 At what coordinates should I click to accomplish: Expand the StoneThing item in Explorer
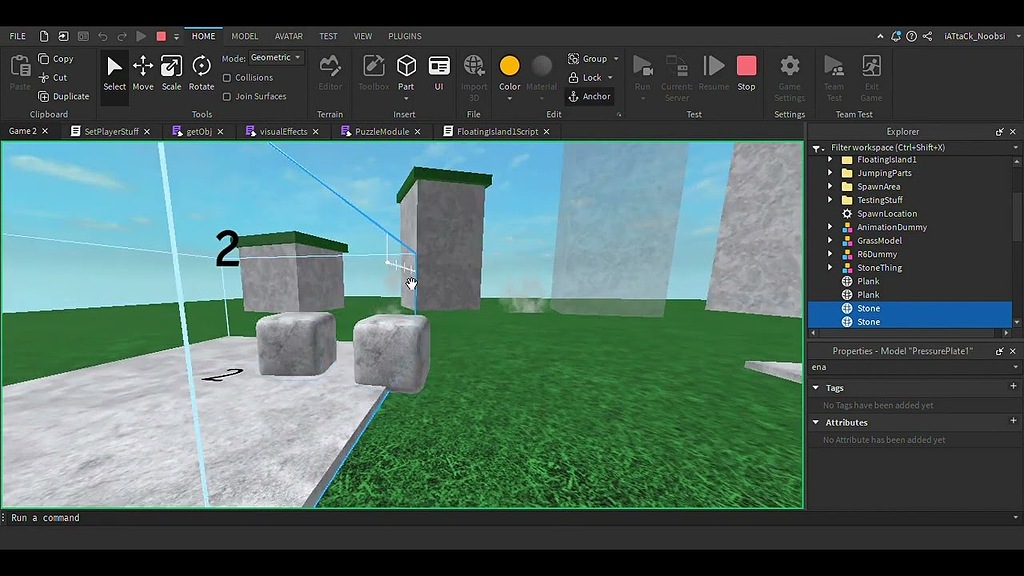point(831,267)
